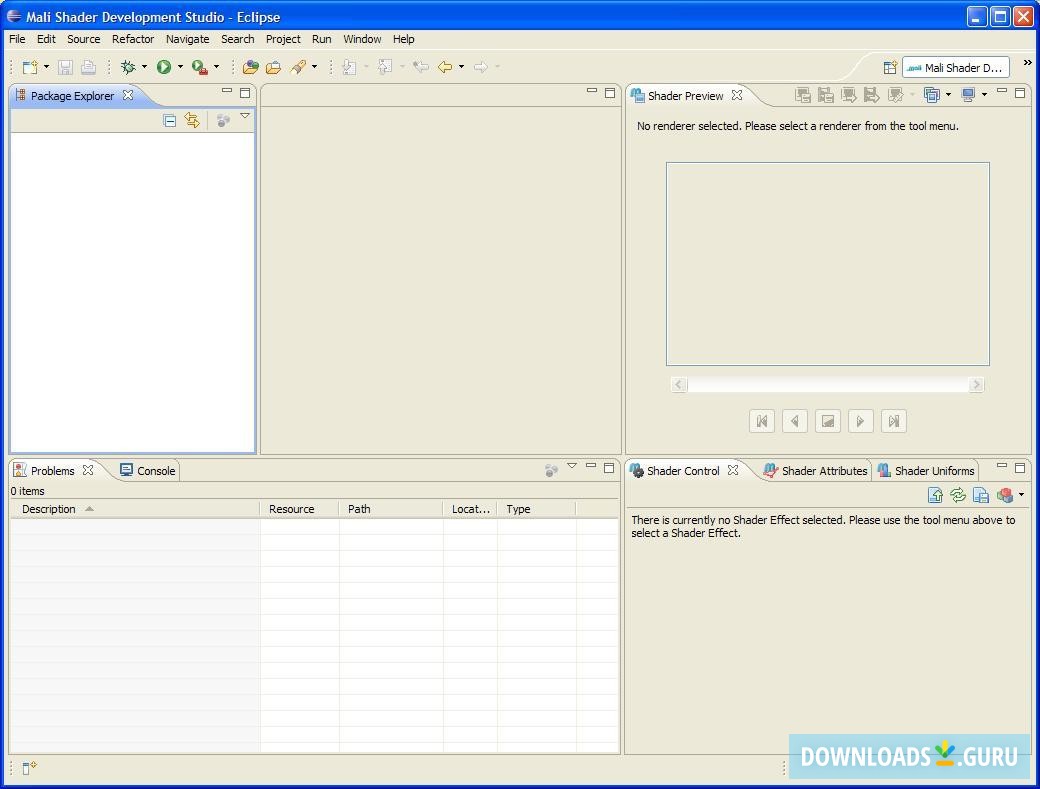Click the back navigation yellow arrow
The height and width of the screenshot is (789, 1040).
tap(445, 67)
